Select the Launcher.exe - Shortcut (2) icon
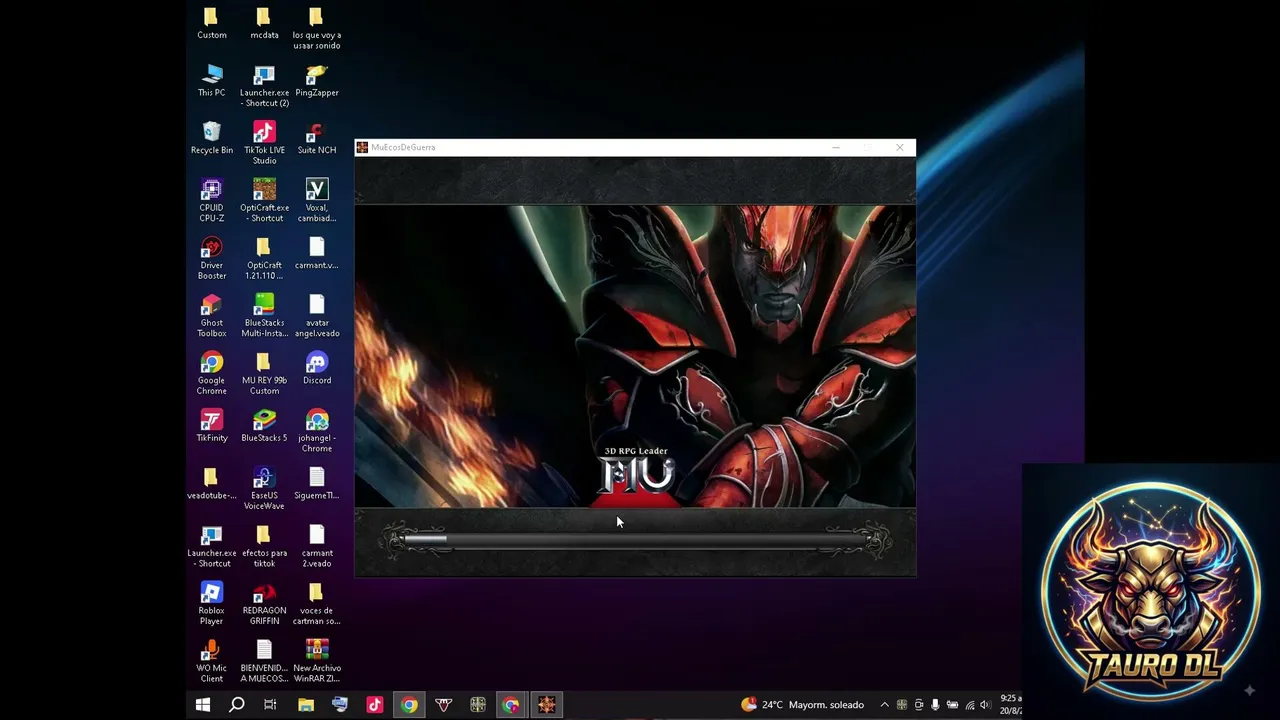The width and height of the screenshot is (1280, 720). (264, 87)
